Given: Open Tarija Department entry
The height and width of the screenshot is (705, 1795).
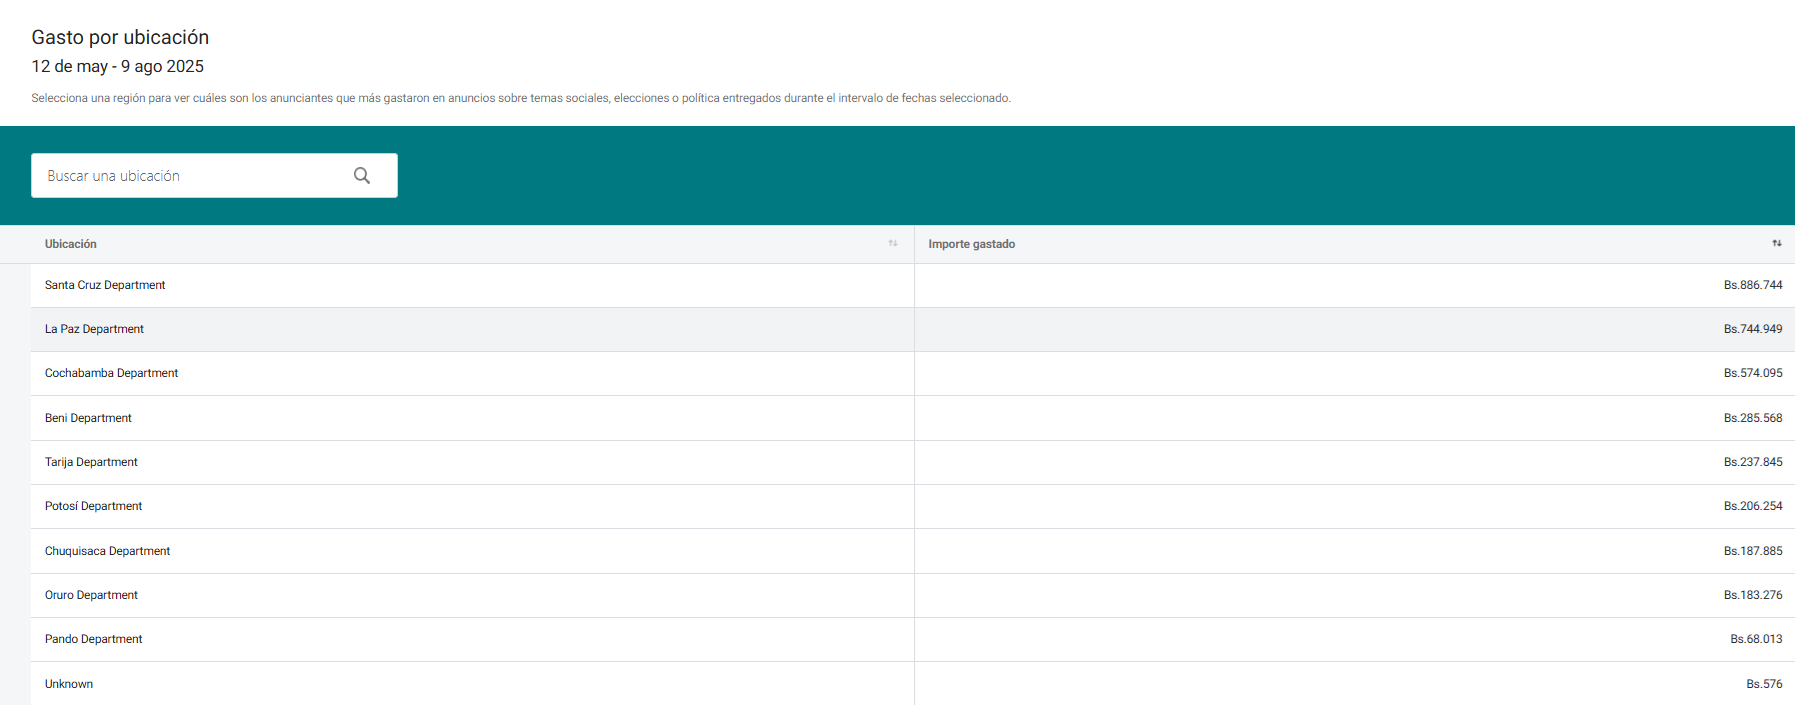Looking at the screenshot, I should [91, 462].
